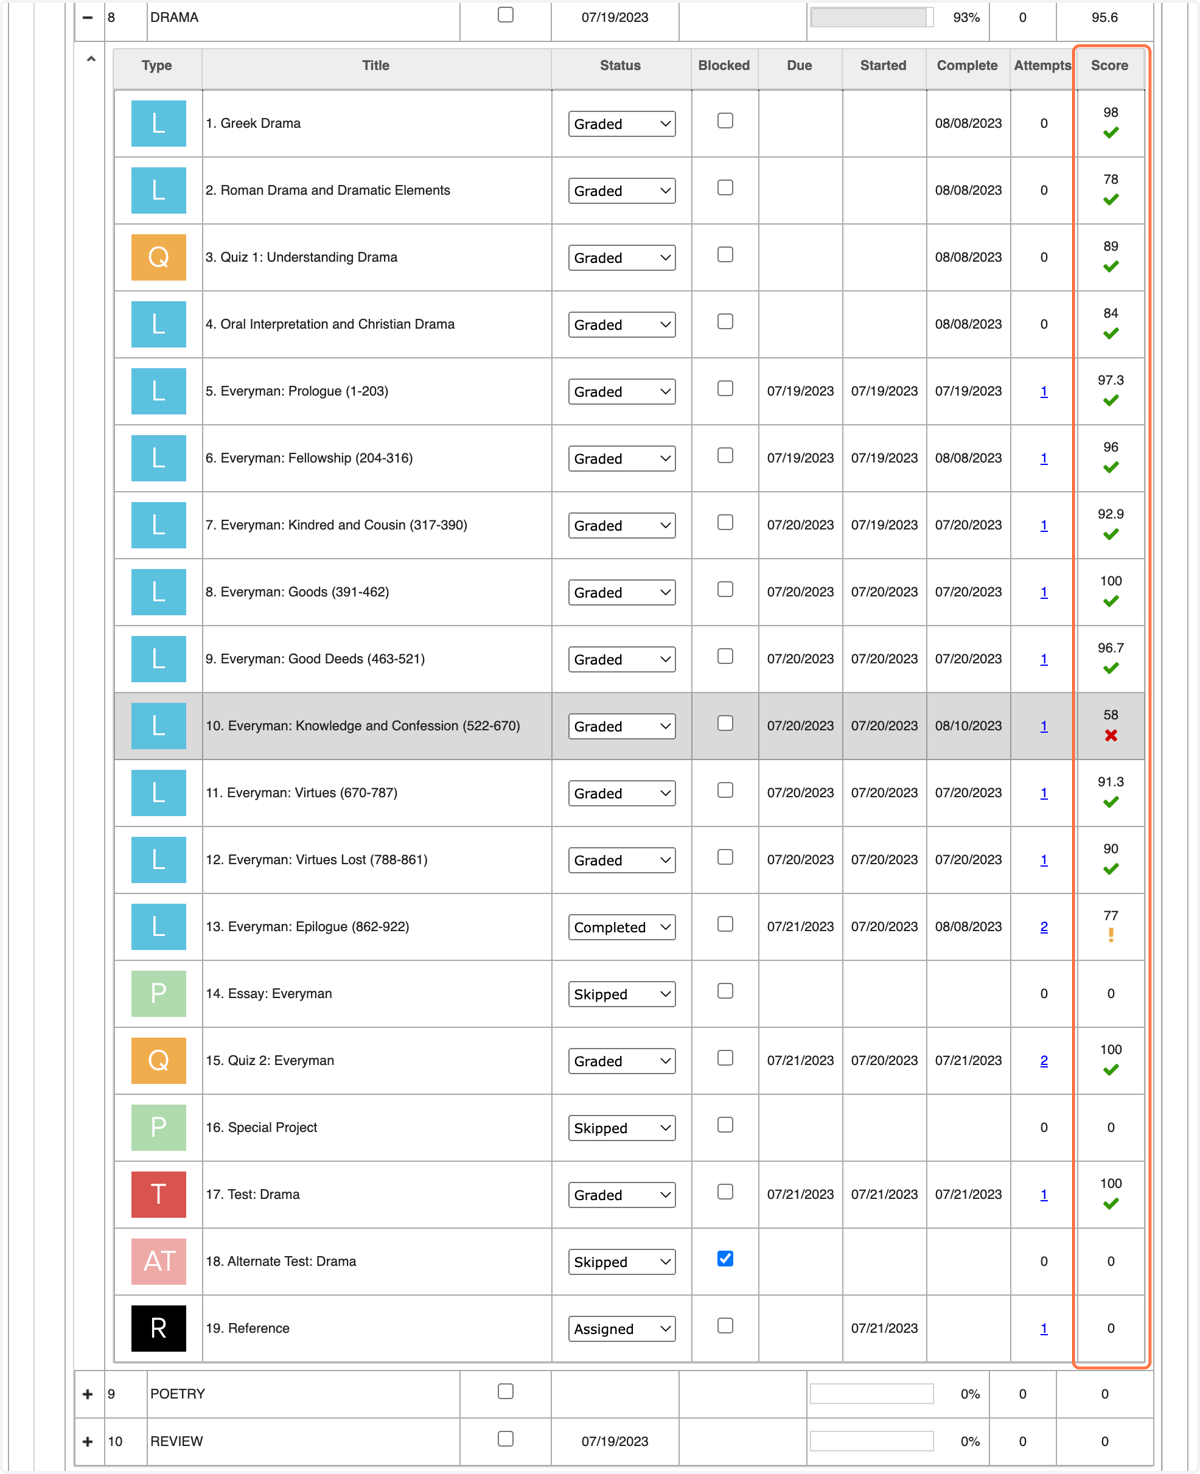This screenshot has width=1200, height=1474.
Task: Click the L icon for Everyman: Goods
Action: coord(158,593)
